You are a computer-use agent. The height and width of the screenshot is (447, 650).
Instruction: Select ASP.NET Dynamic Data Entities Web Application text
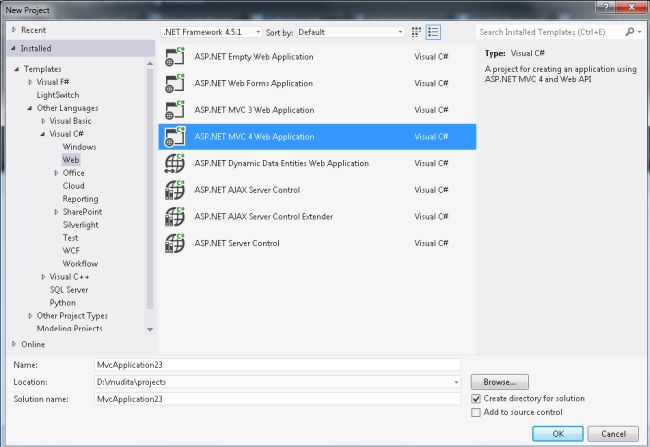point(281,163)
